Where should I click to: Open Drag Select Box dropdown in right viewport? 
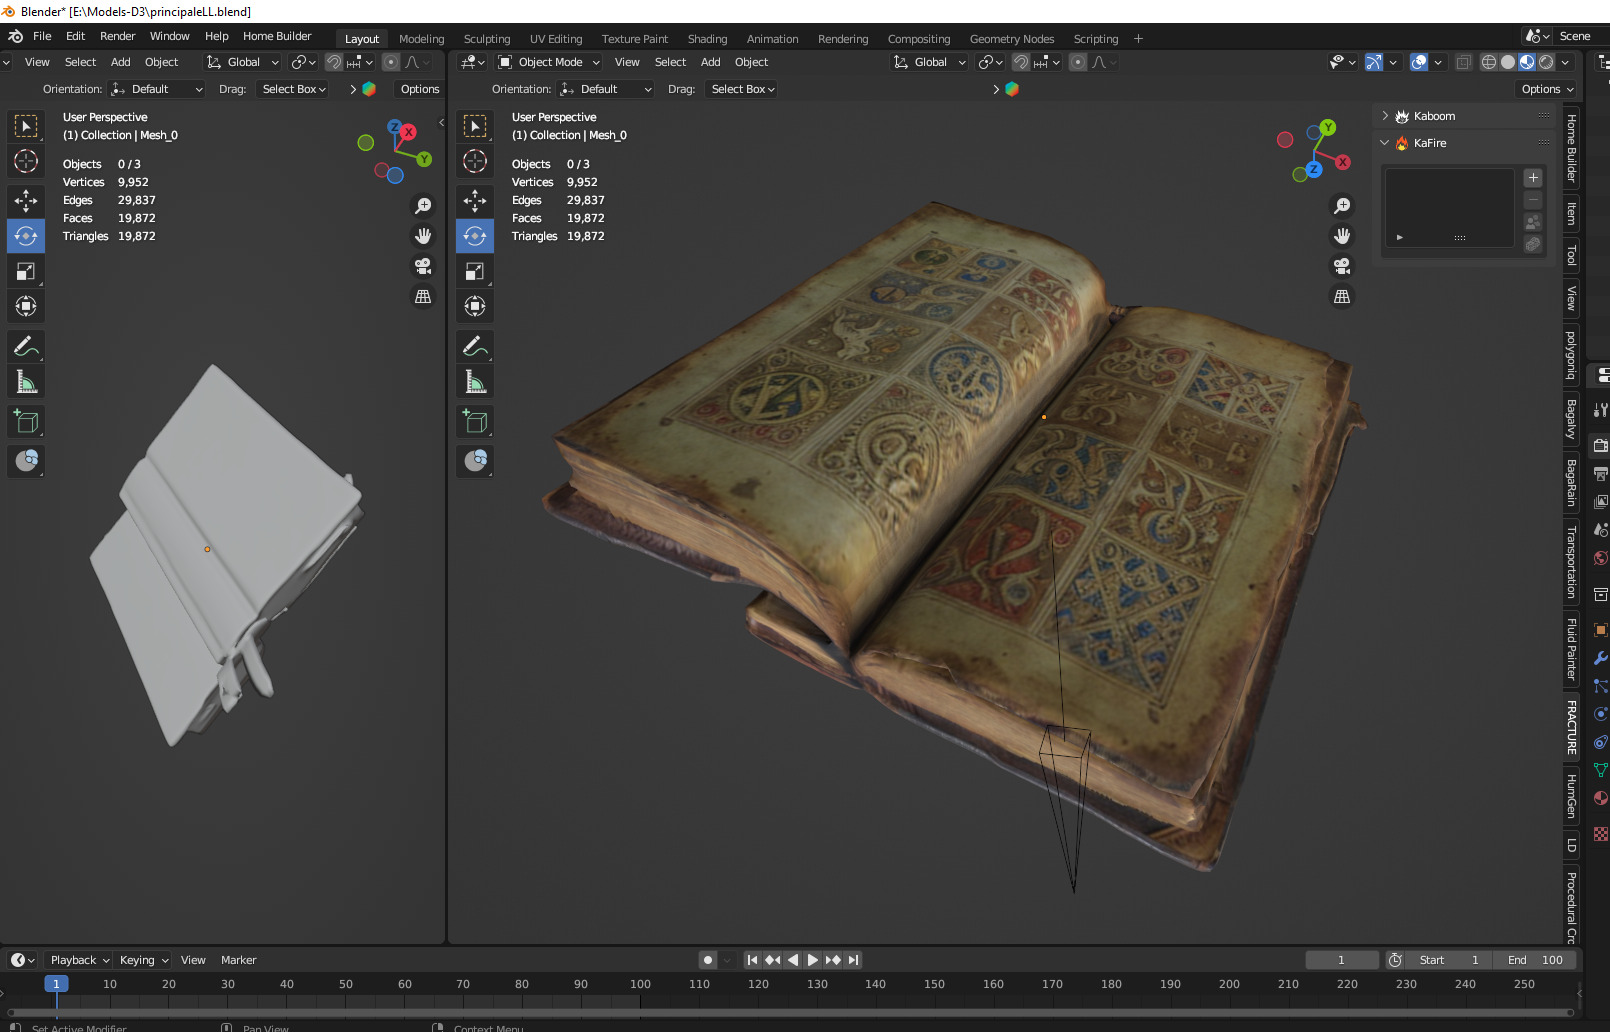pos(743,89)
